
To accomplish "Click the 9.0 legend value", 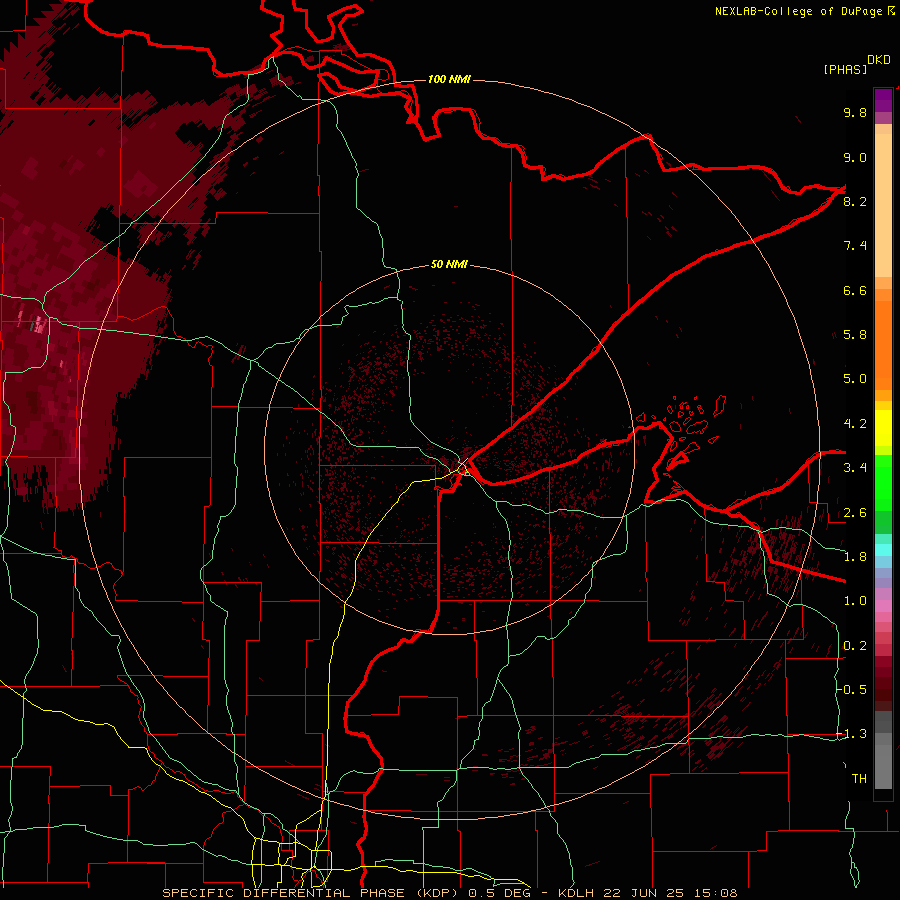I will (855, 157).
